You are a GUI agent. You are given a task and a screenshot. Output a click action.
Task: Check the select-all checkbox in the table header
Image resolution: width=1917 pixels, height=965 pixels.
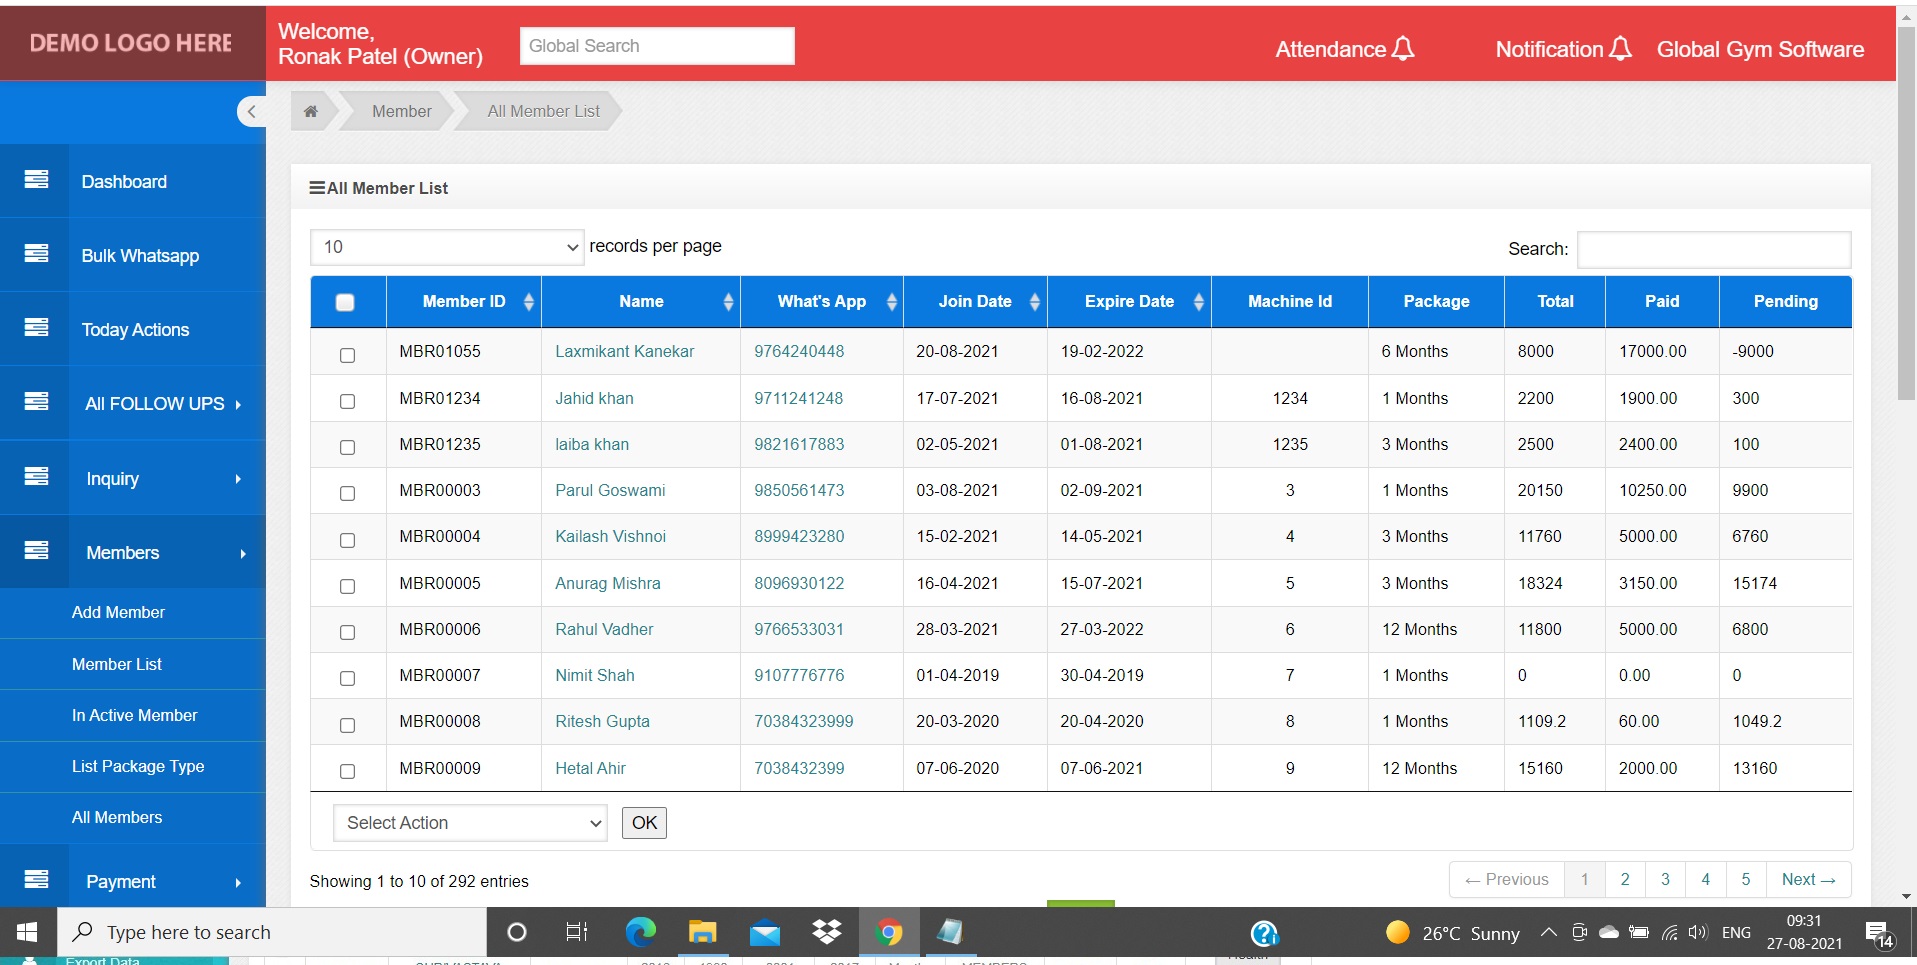(x=346, y=301)
